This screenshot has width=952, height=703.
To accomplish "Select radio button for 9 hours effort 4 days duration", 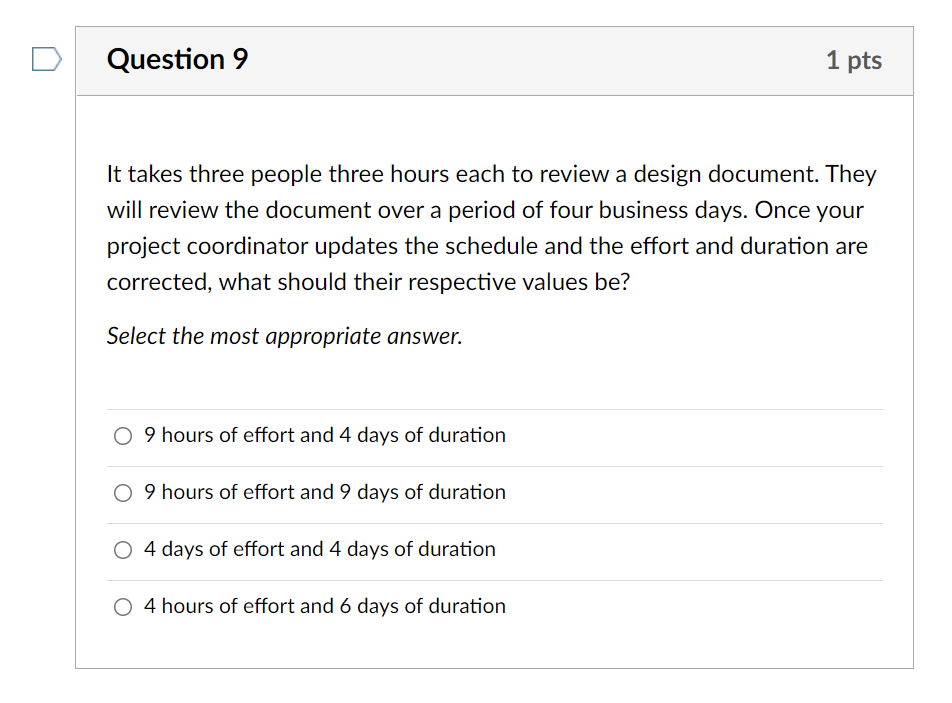I will point(123,436).
